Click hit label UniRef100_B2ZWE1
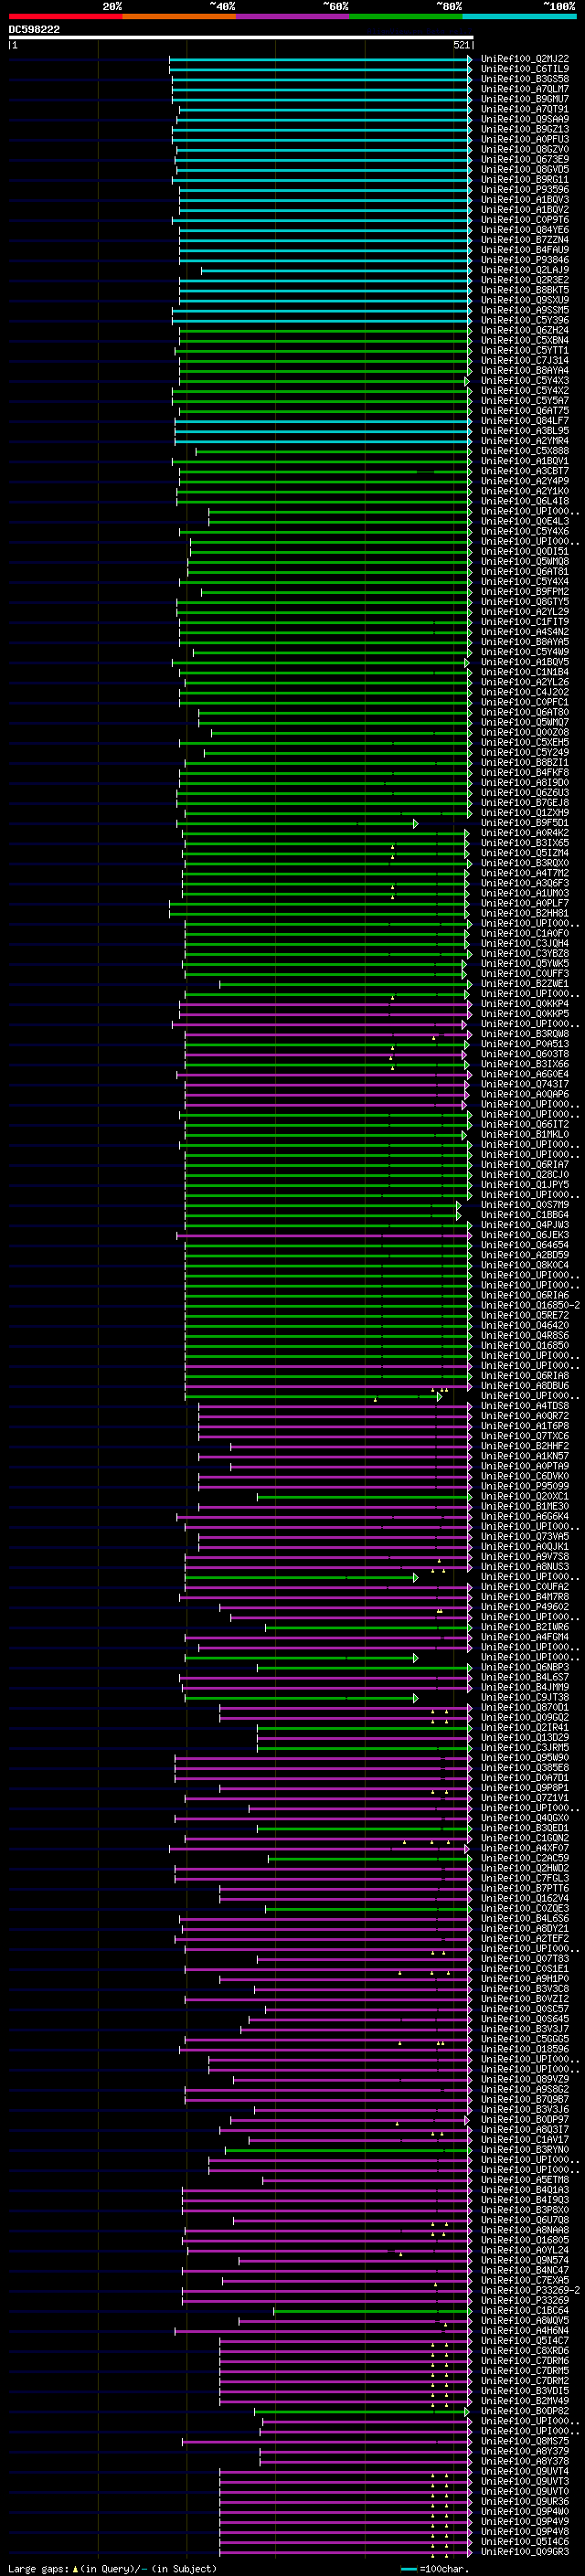This screenshot has width=585, height=2576. click(525, 984)
